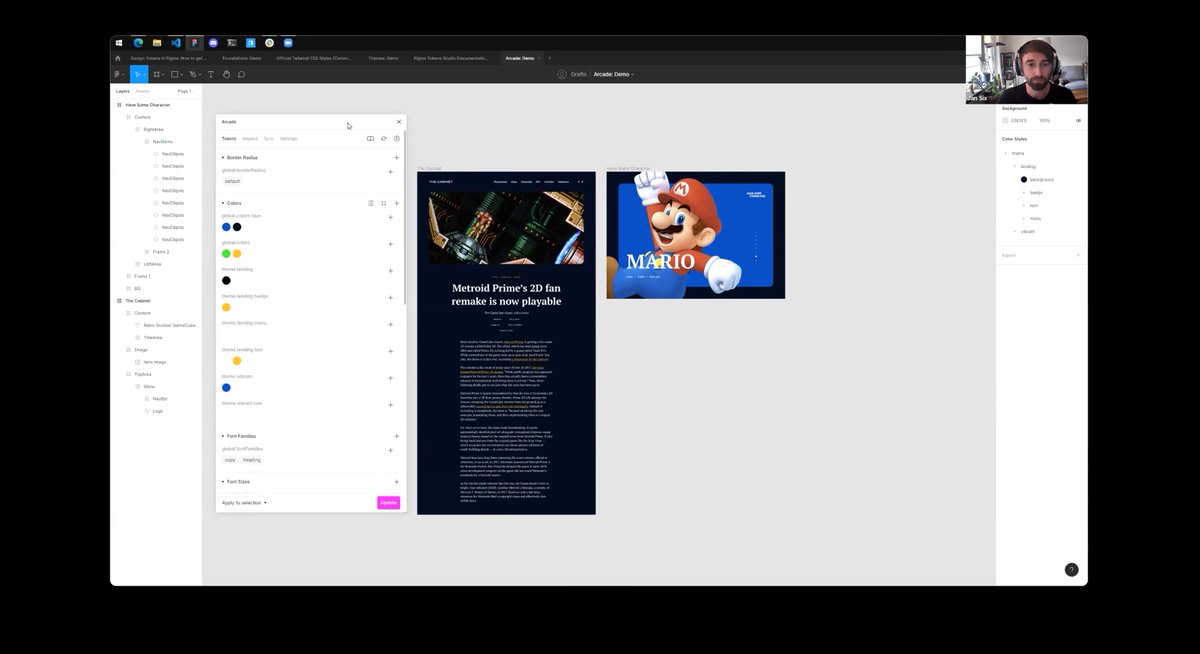Add token to theme.landing.badge group
Screen dimensions: 1200x654
[x=390, y=297]
